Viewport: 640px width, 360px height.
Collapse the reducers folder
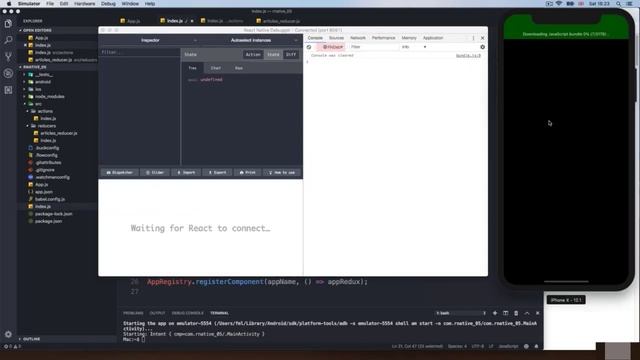pyautogui.click(x=47, y=126)
